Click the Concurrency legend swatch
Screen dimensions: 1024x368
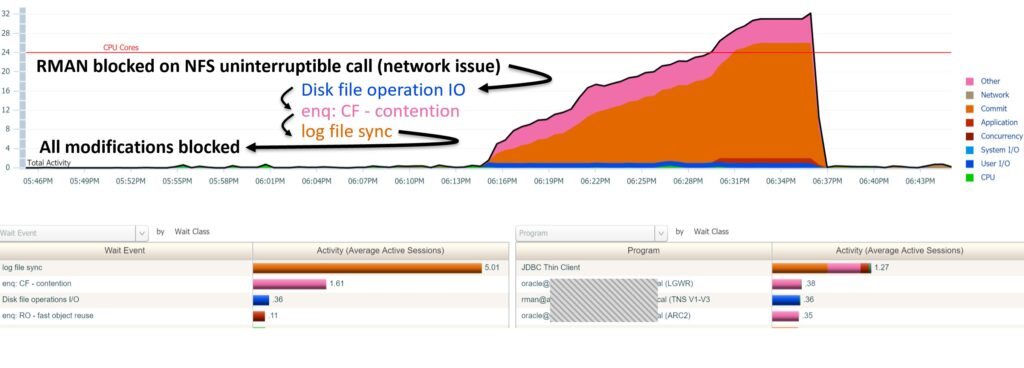point(969,136)
